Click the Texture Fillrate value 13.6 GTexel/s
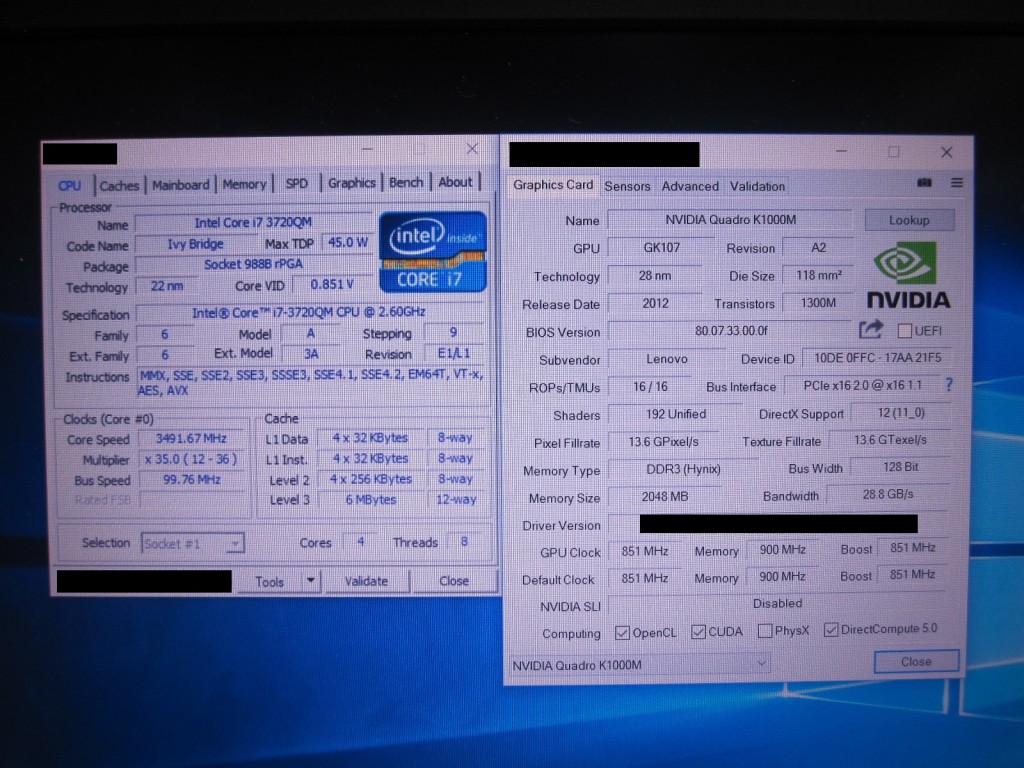 [889, 440]
